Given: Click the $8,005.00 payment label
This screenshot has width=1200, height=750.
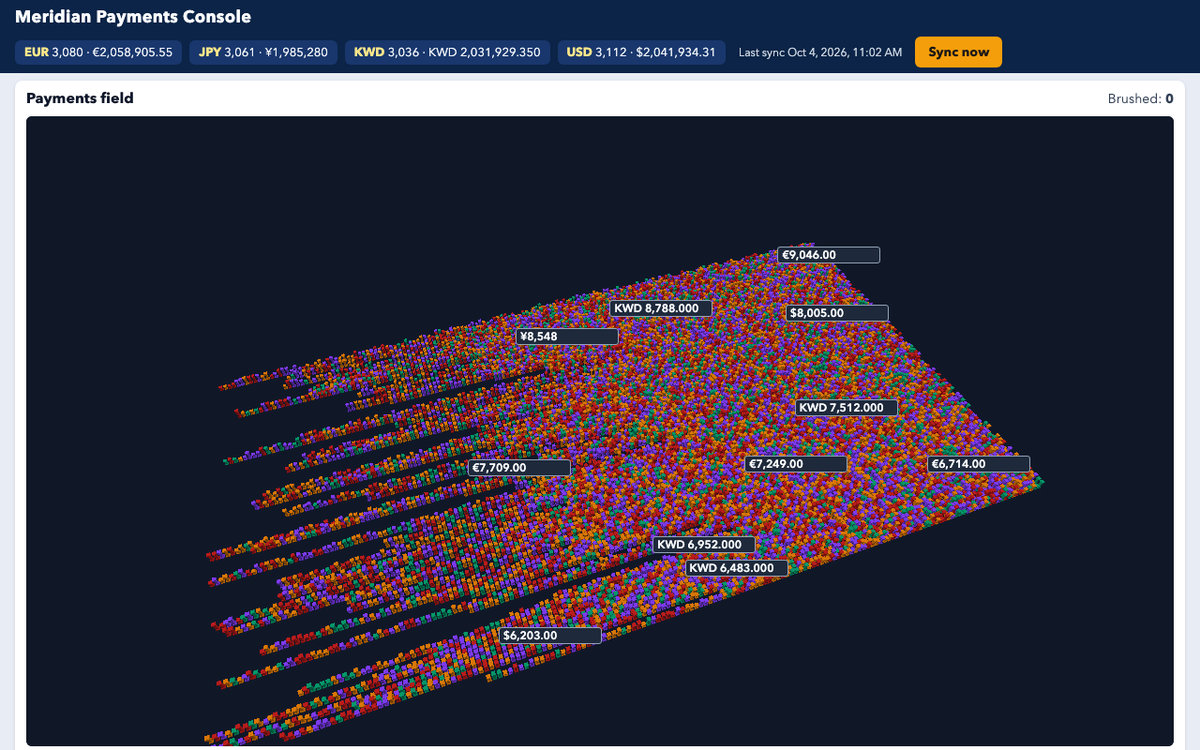Looking at the screenshot, I should pos(838,313).
